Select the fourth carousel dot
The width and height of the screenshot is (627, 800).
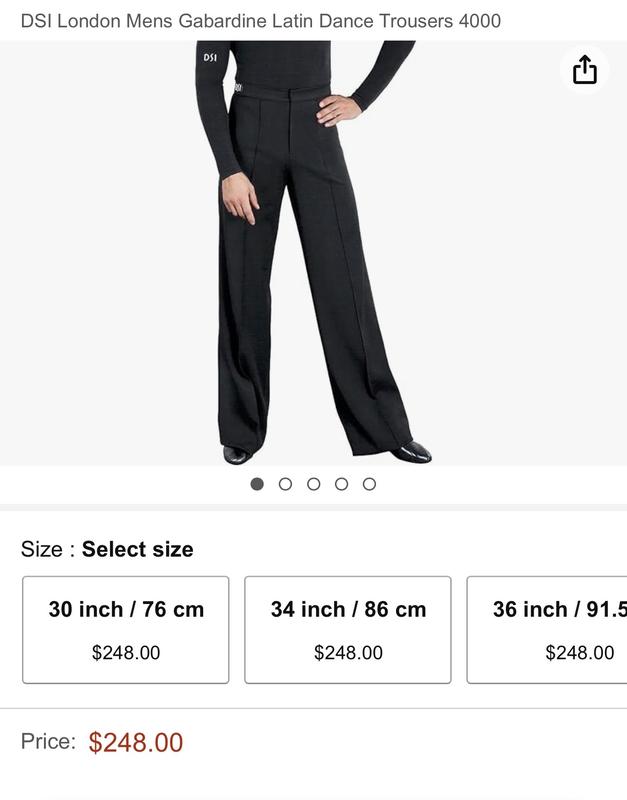point(341,484)
